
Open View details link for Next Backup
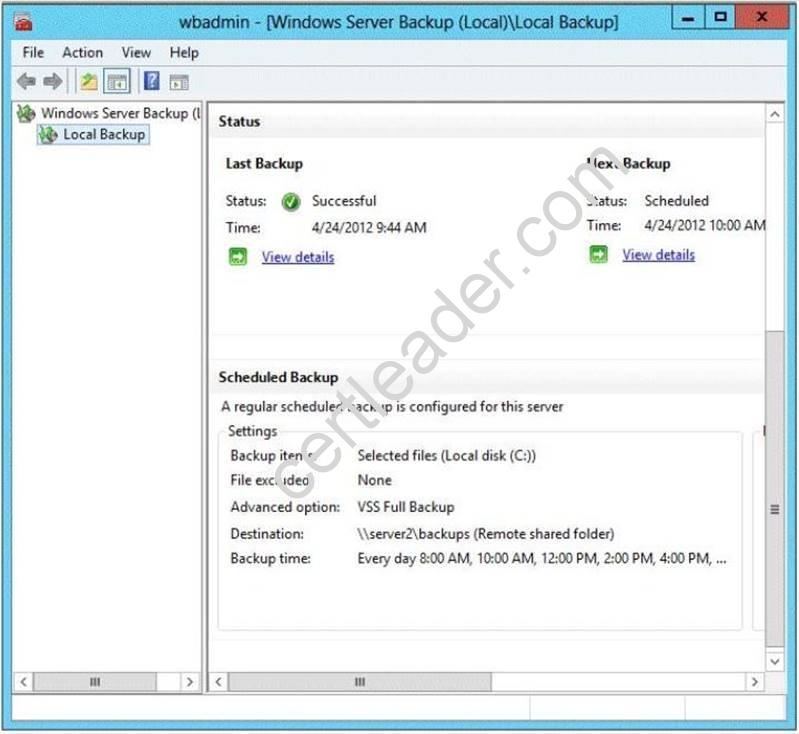coord(658,255)
